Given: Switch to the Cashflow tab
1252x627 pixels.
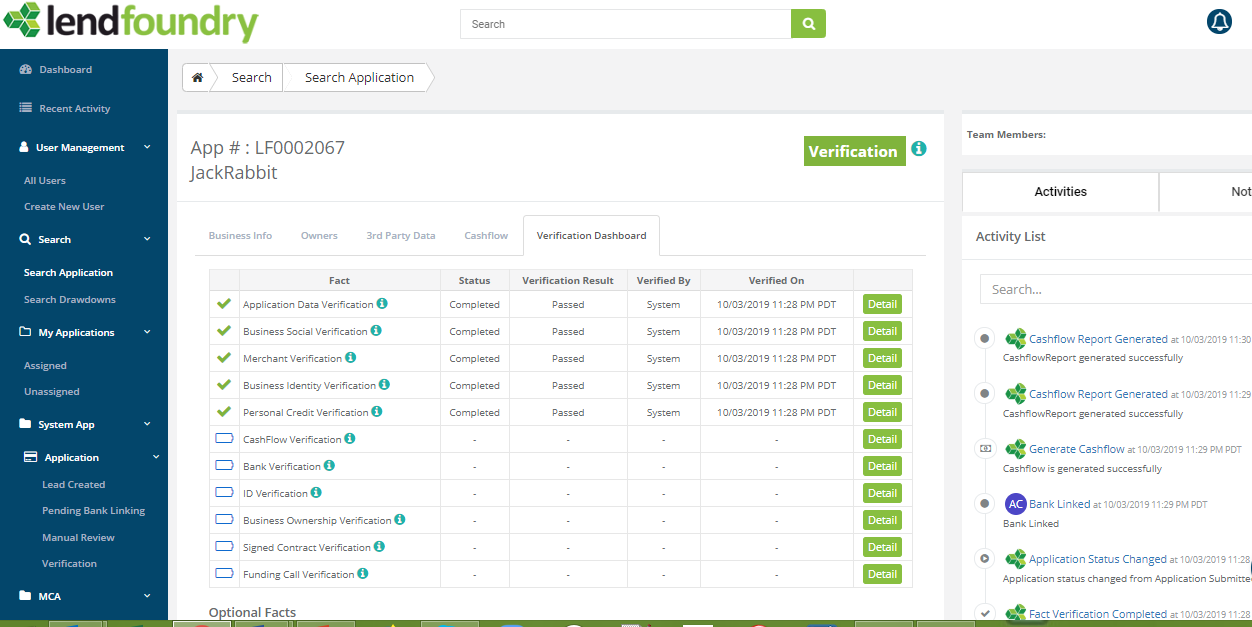Looking at the screenshot, I should click(x=485, y=235).
